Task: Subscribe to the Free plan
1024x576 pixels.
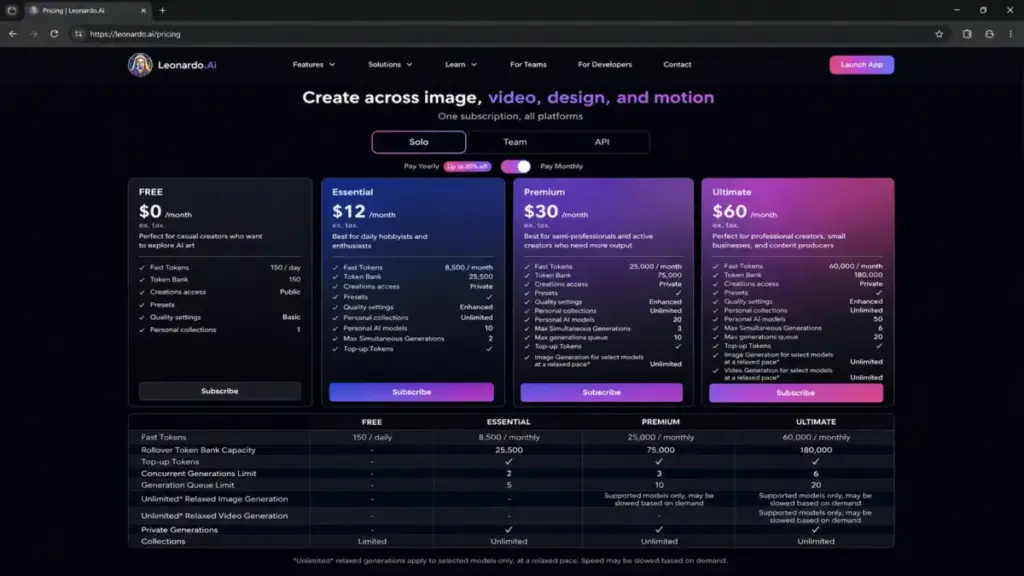Action: [x=219, y=391]
